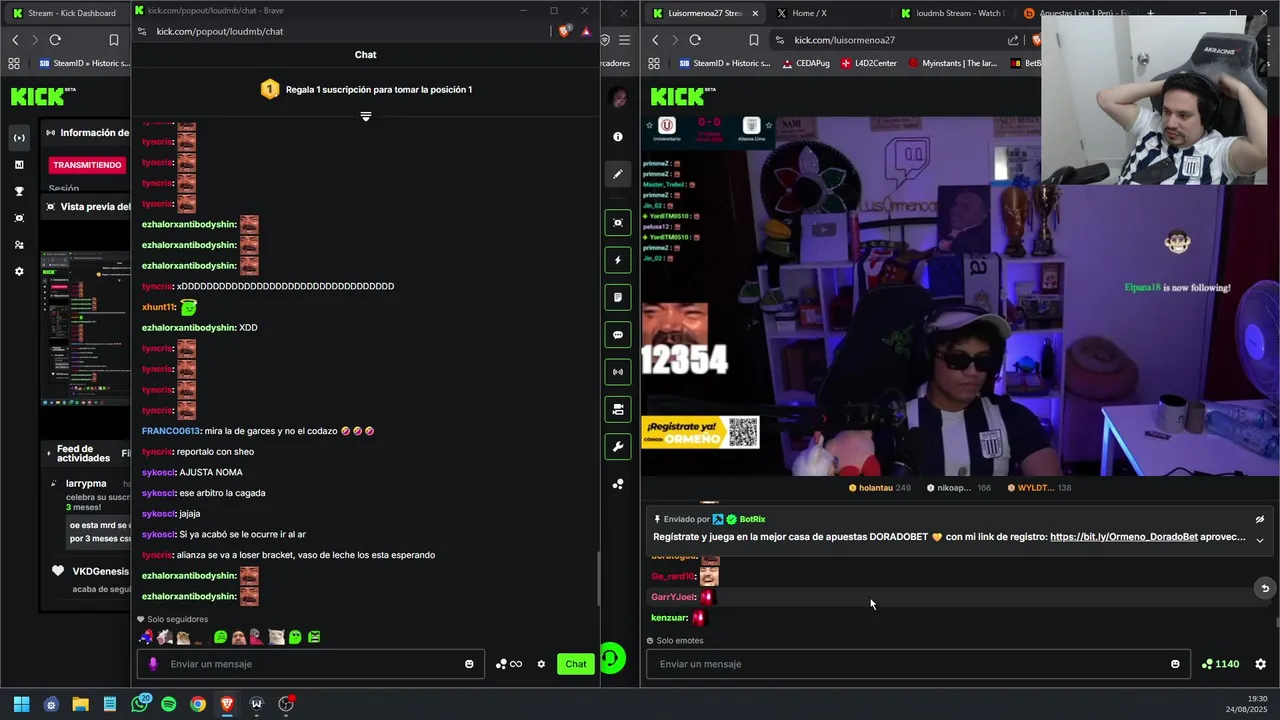Screen dimensions: 1280x720
Task: Click the Kick logo in dashboard window
Action: [43, 96]
